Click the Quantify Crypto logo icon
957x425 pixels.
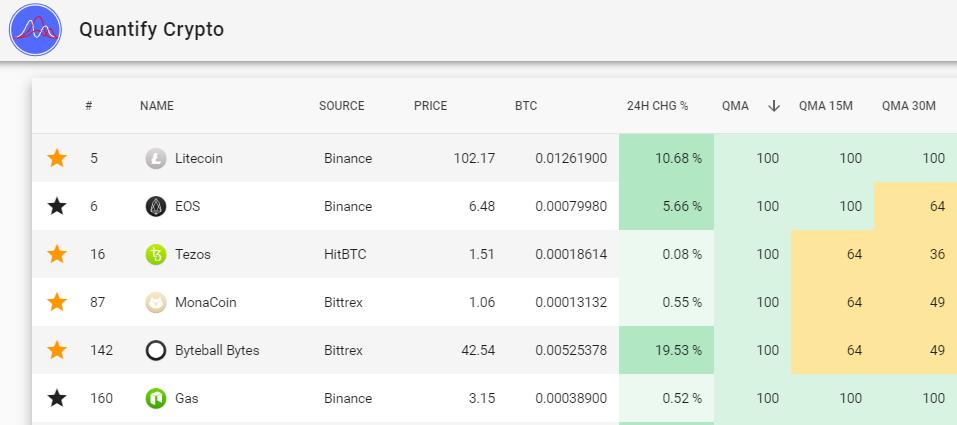pos(35,29)
